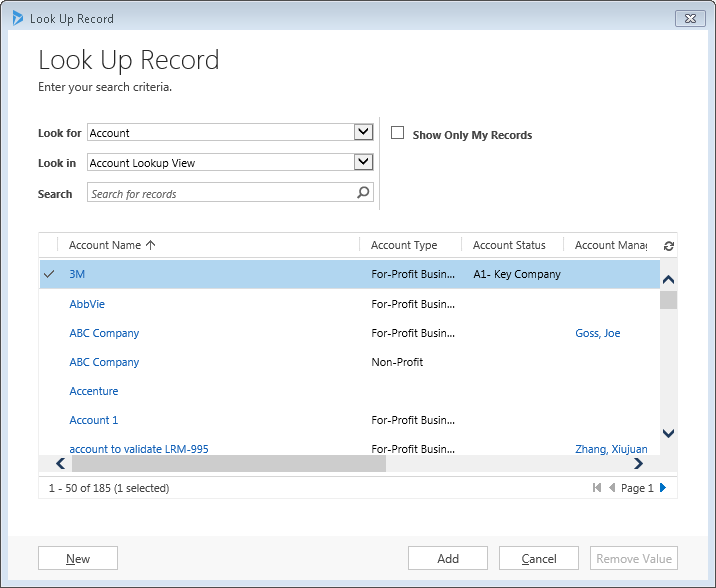Expand the Look in dropdown

[363, 162]
